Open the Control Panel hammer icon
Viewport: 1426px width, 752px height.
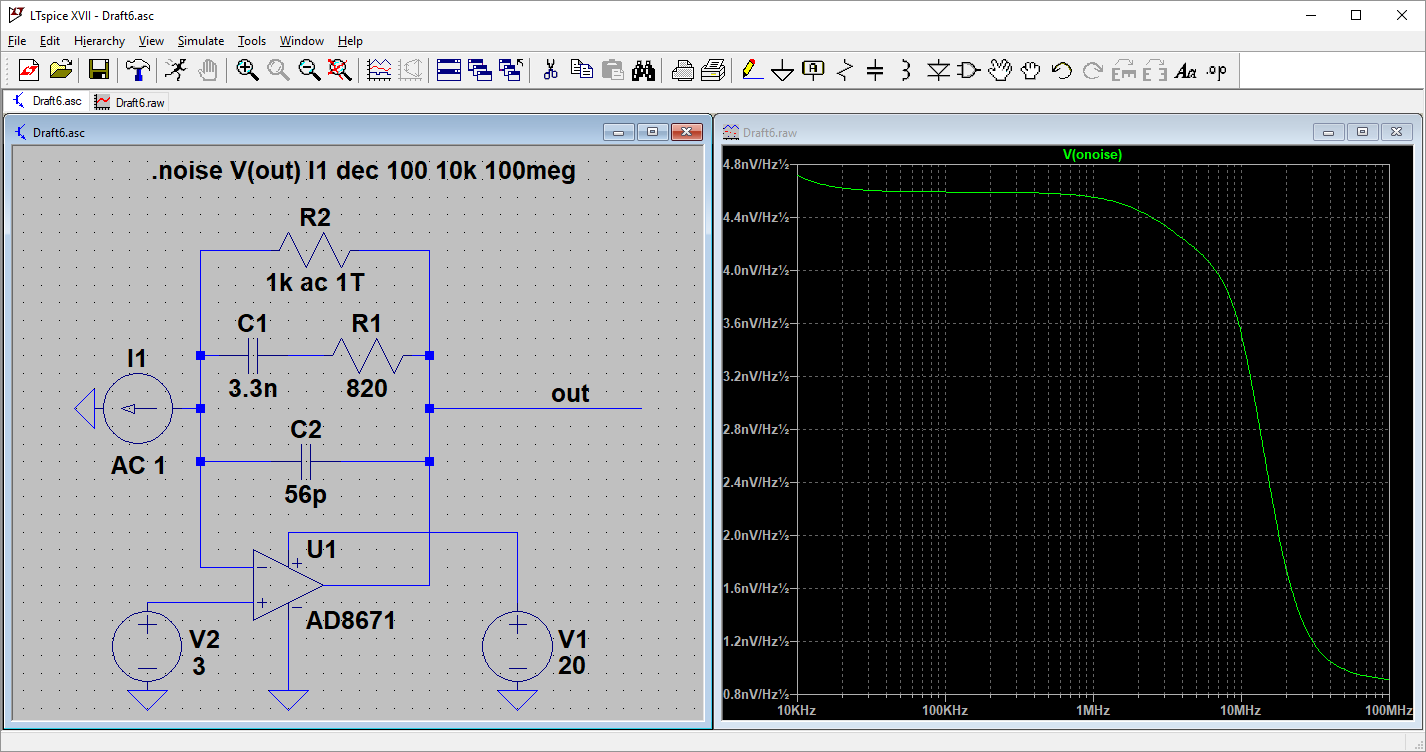point(138,70)
